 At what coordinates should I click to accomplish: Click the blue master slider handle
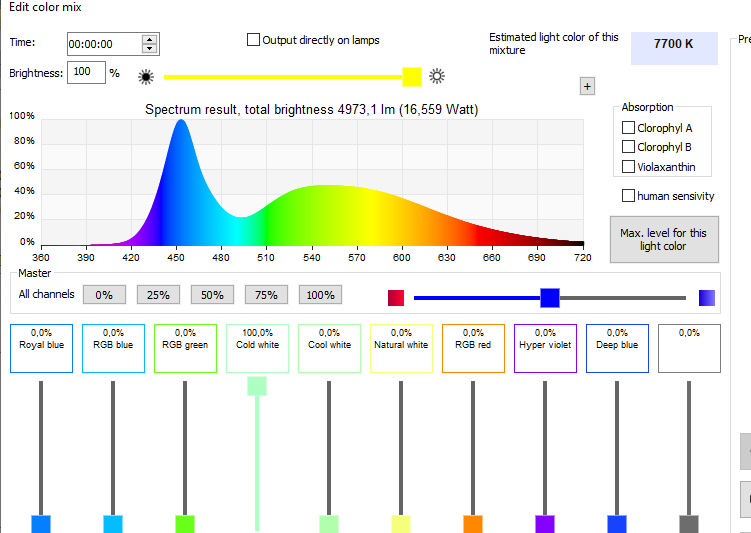(550, 298)
